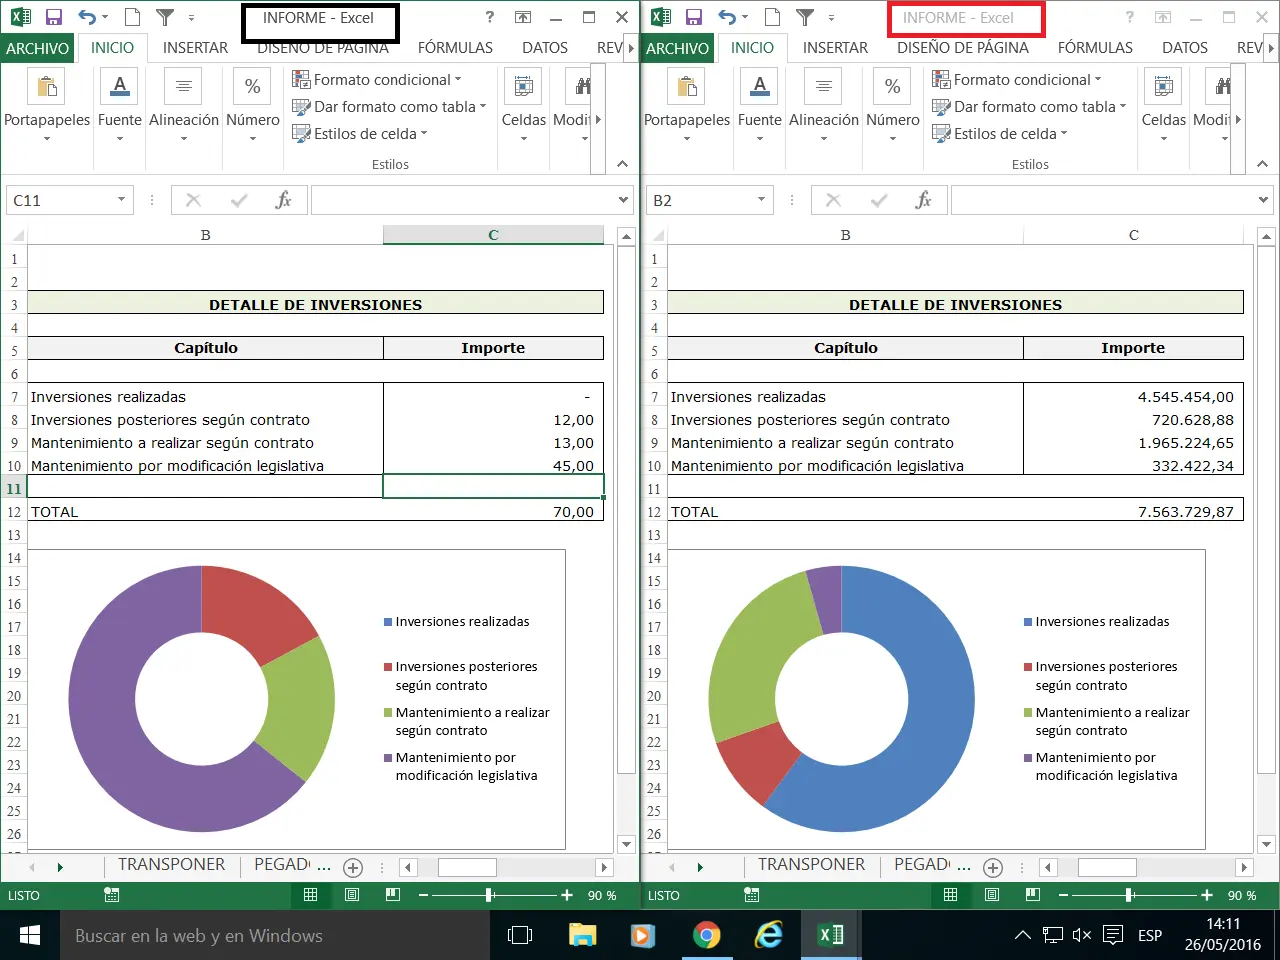Toggle Normal view in the right window status bar
Viewport: 1280px width, 960px height.
(950, 895)
